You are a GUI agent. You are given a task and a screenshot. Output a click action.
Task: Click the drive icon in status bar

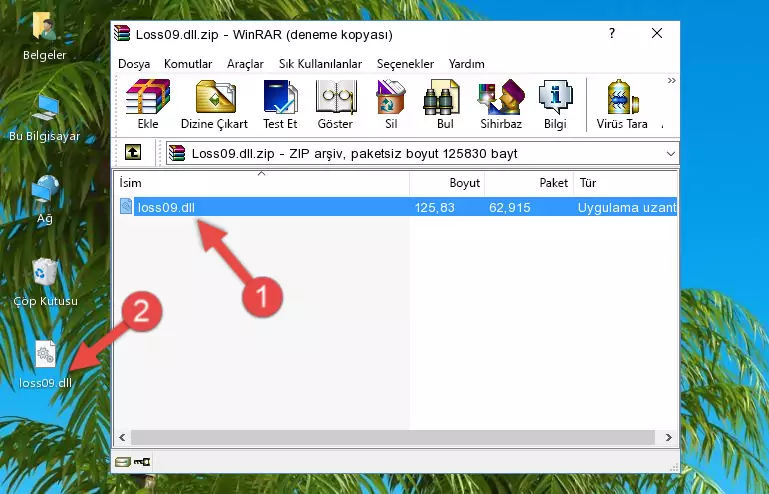(x=122, y=462)
